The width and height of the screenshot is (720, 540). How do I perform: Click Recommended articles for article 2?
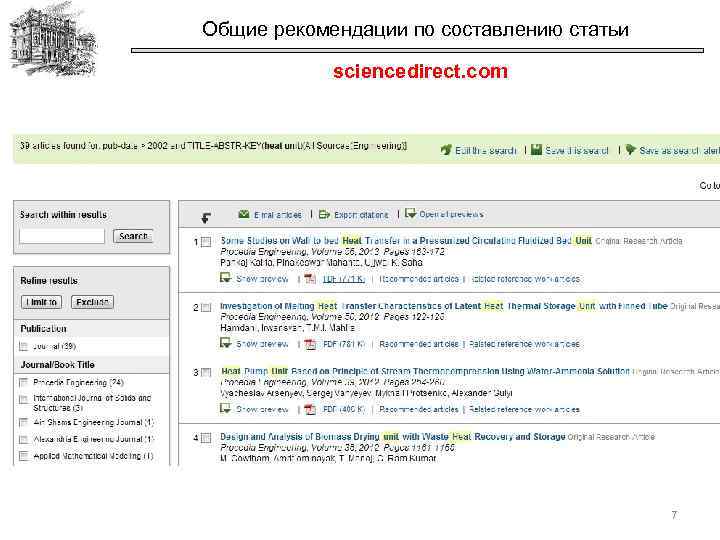click(x=419, y=344)
